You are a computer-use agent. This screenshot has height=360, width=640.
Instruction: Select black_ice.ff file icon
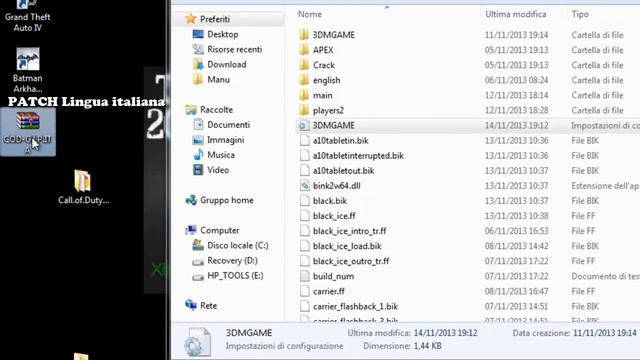coord(304,216)
